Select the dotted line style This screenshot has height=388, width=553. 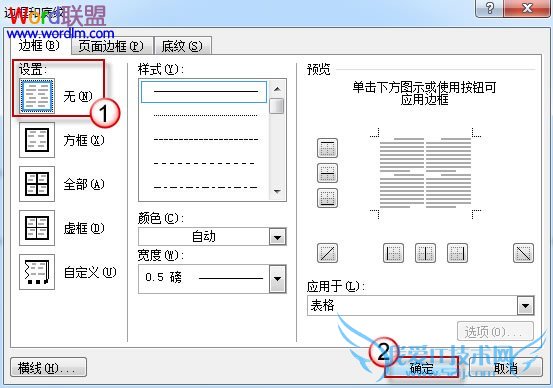(205, 115)
